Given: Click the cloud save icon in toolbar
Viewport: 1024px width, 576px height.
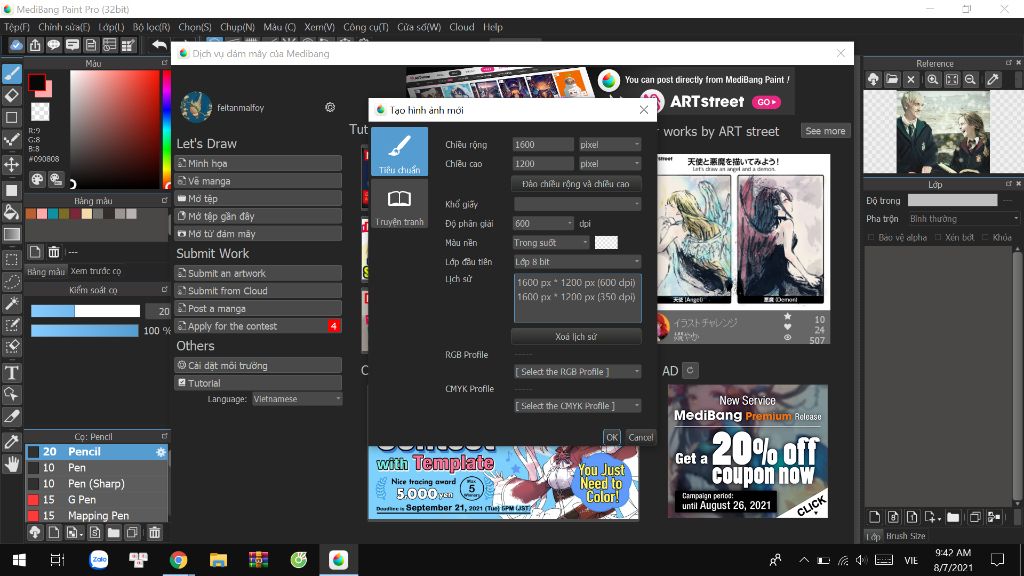Looking at the screenshot, I should pos(16,44).
